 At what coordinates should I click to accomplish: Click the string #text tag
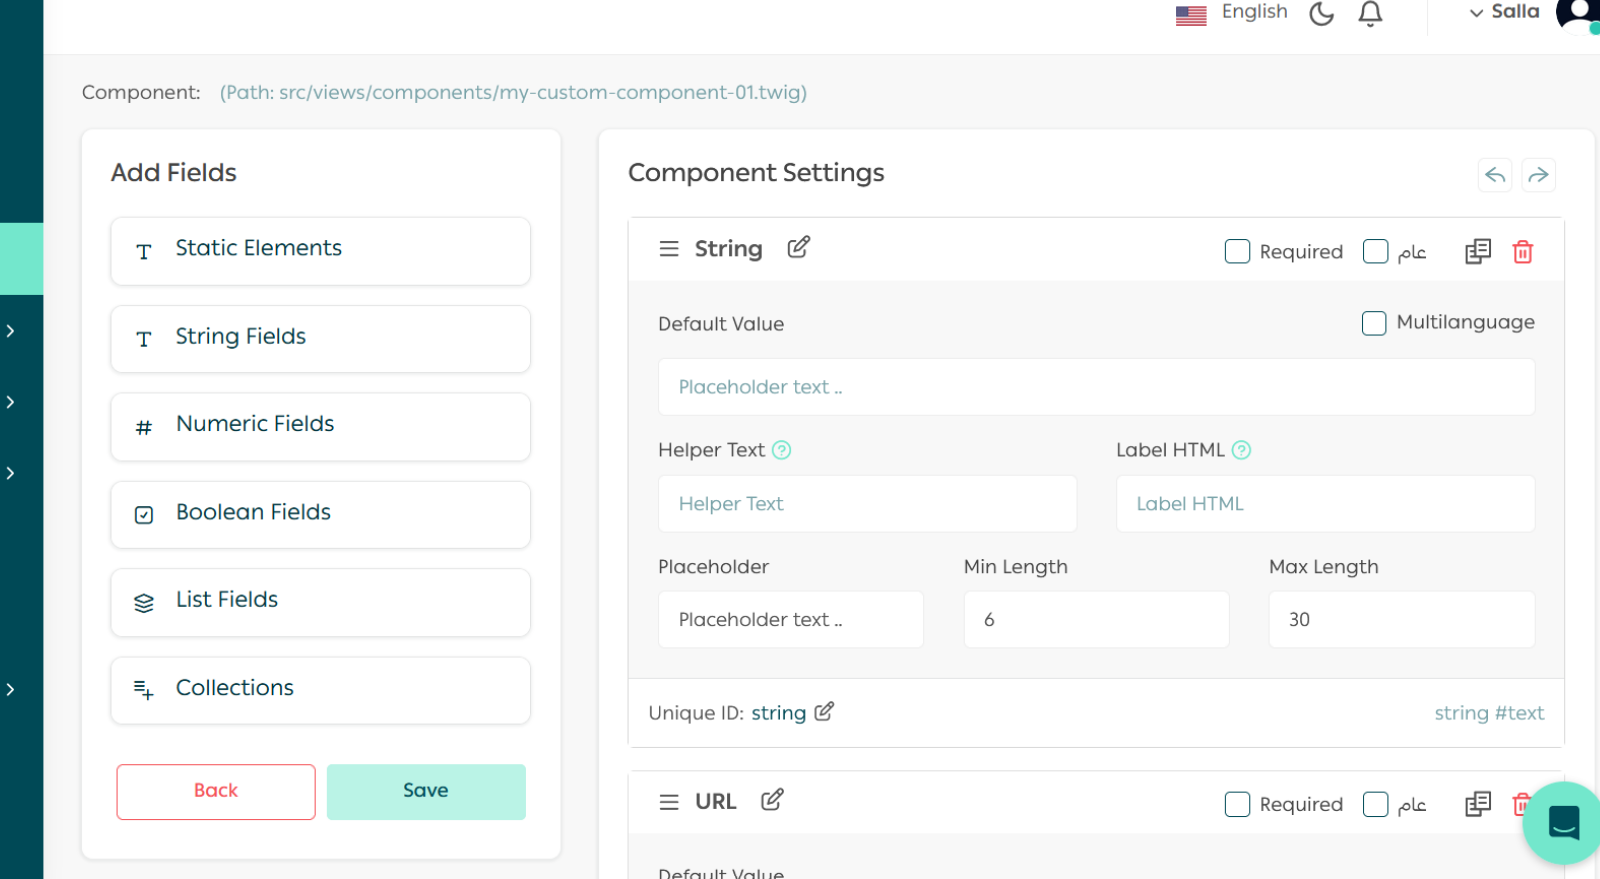(x=1489, y=713)
